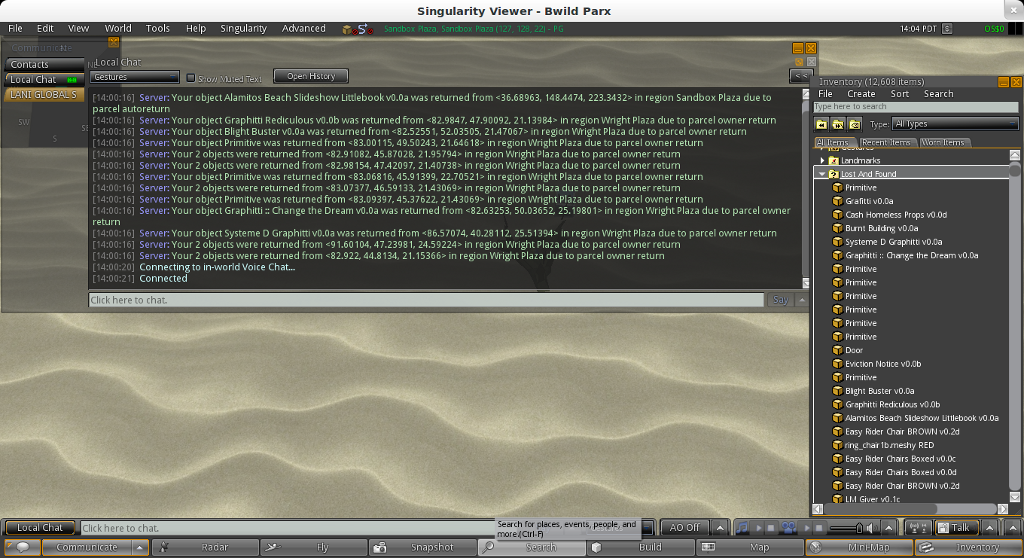Toggle the Mini-Map panel button
This screenshot has width=1024, height=558.
(859, 547)
